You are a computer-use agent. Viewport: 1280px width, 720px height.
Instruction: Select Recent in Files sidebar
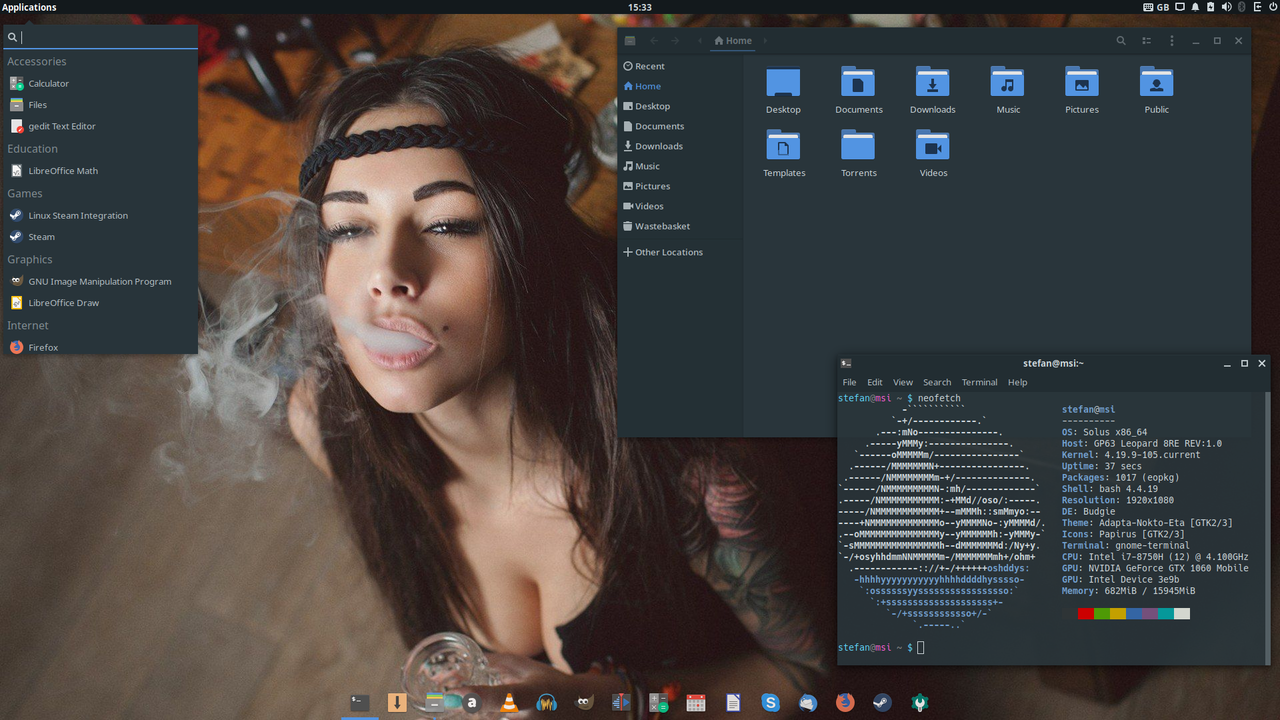[680, 66]
